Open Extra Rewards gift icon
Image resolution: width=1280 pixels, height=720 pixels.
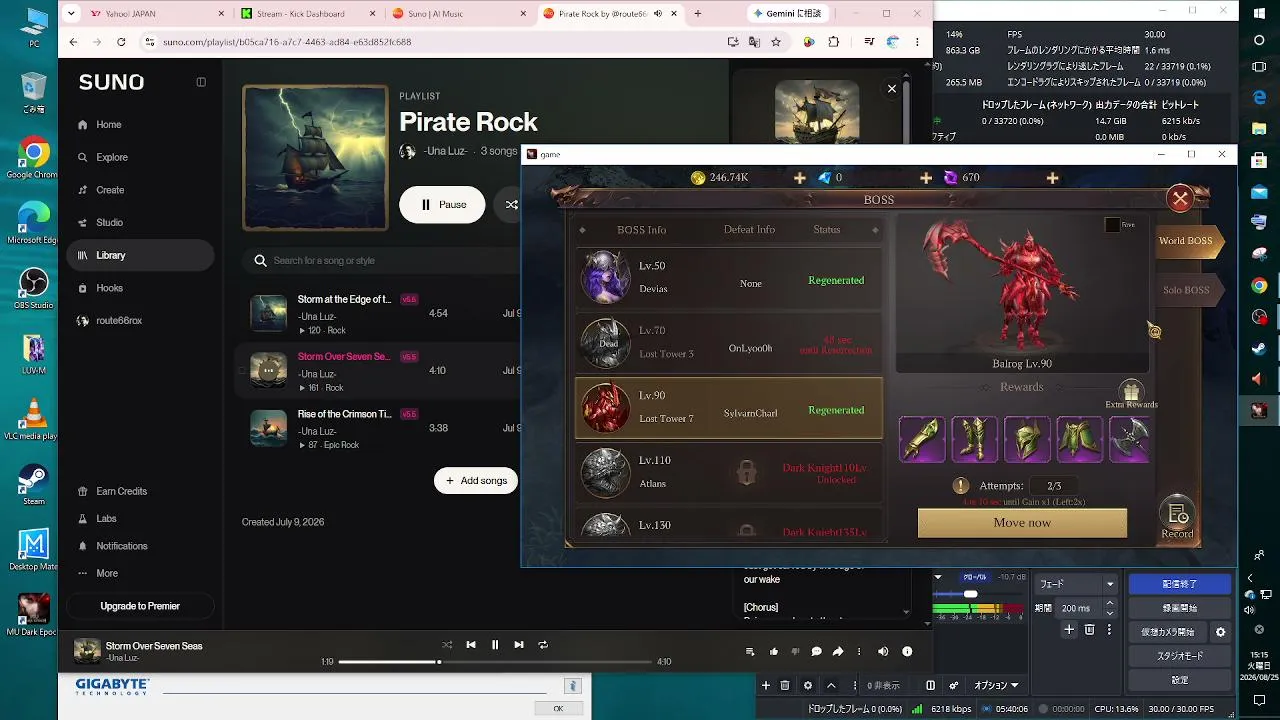coord(1131,392)
